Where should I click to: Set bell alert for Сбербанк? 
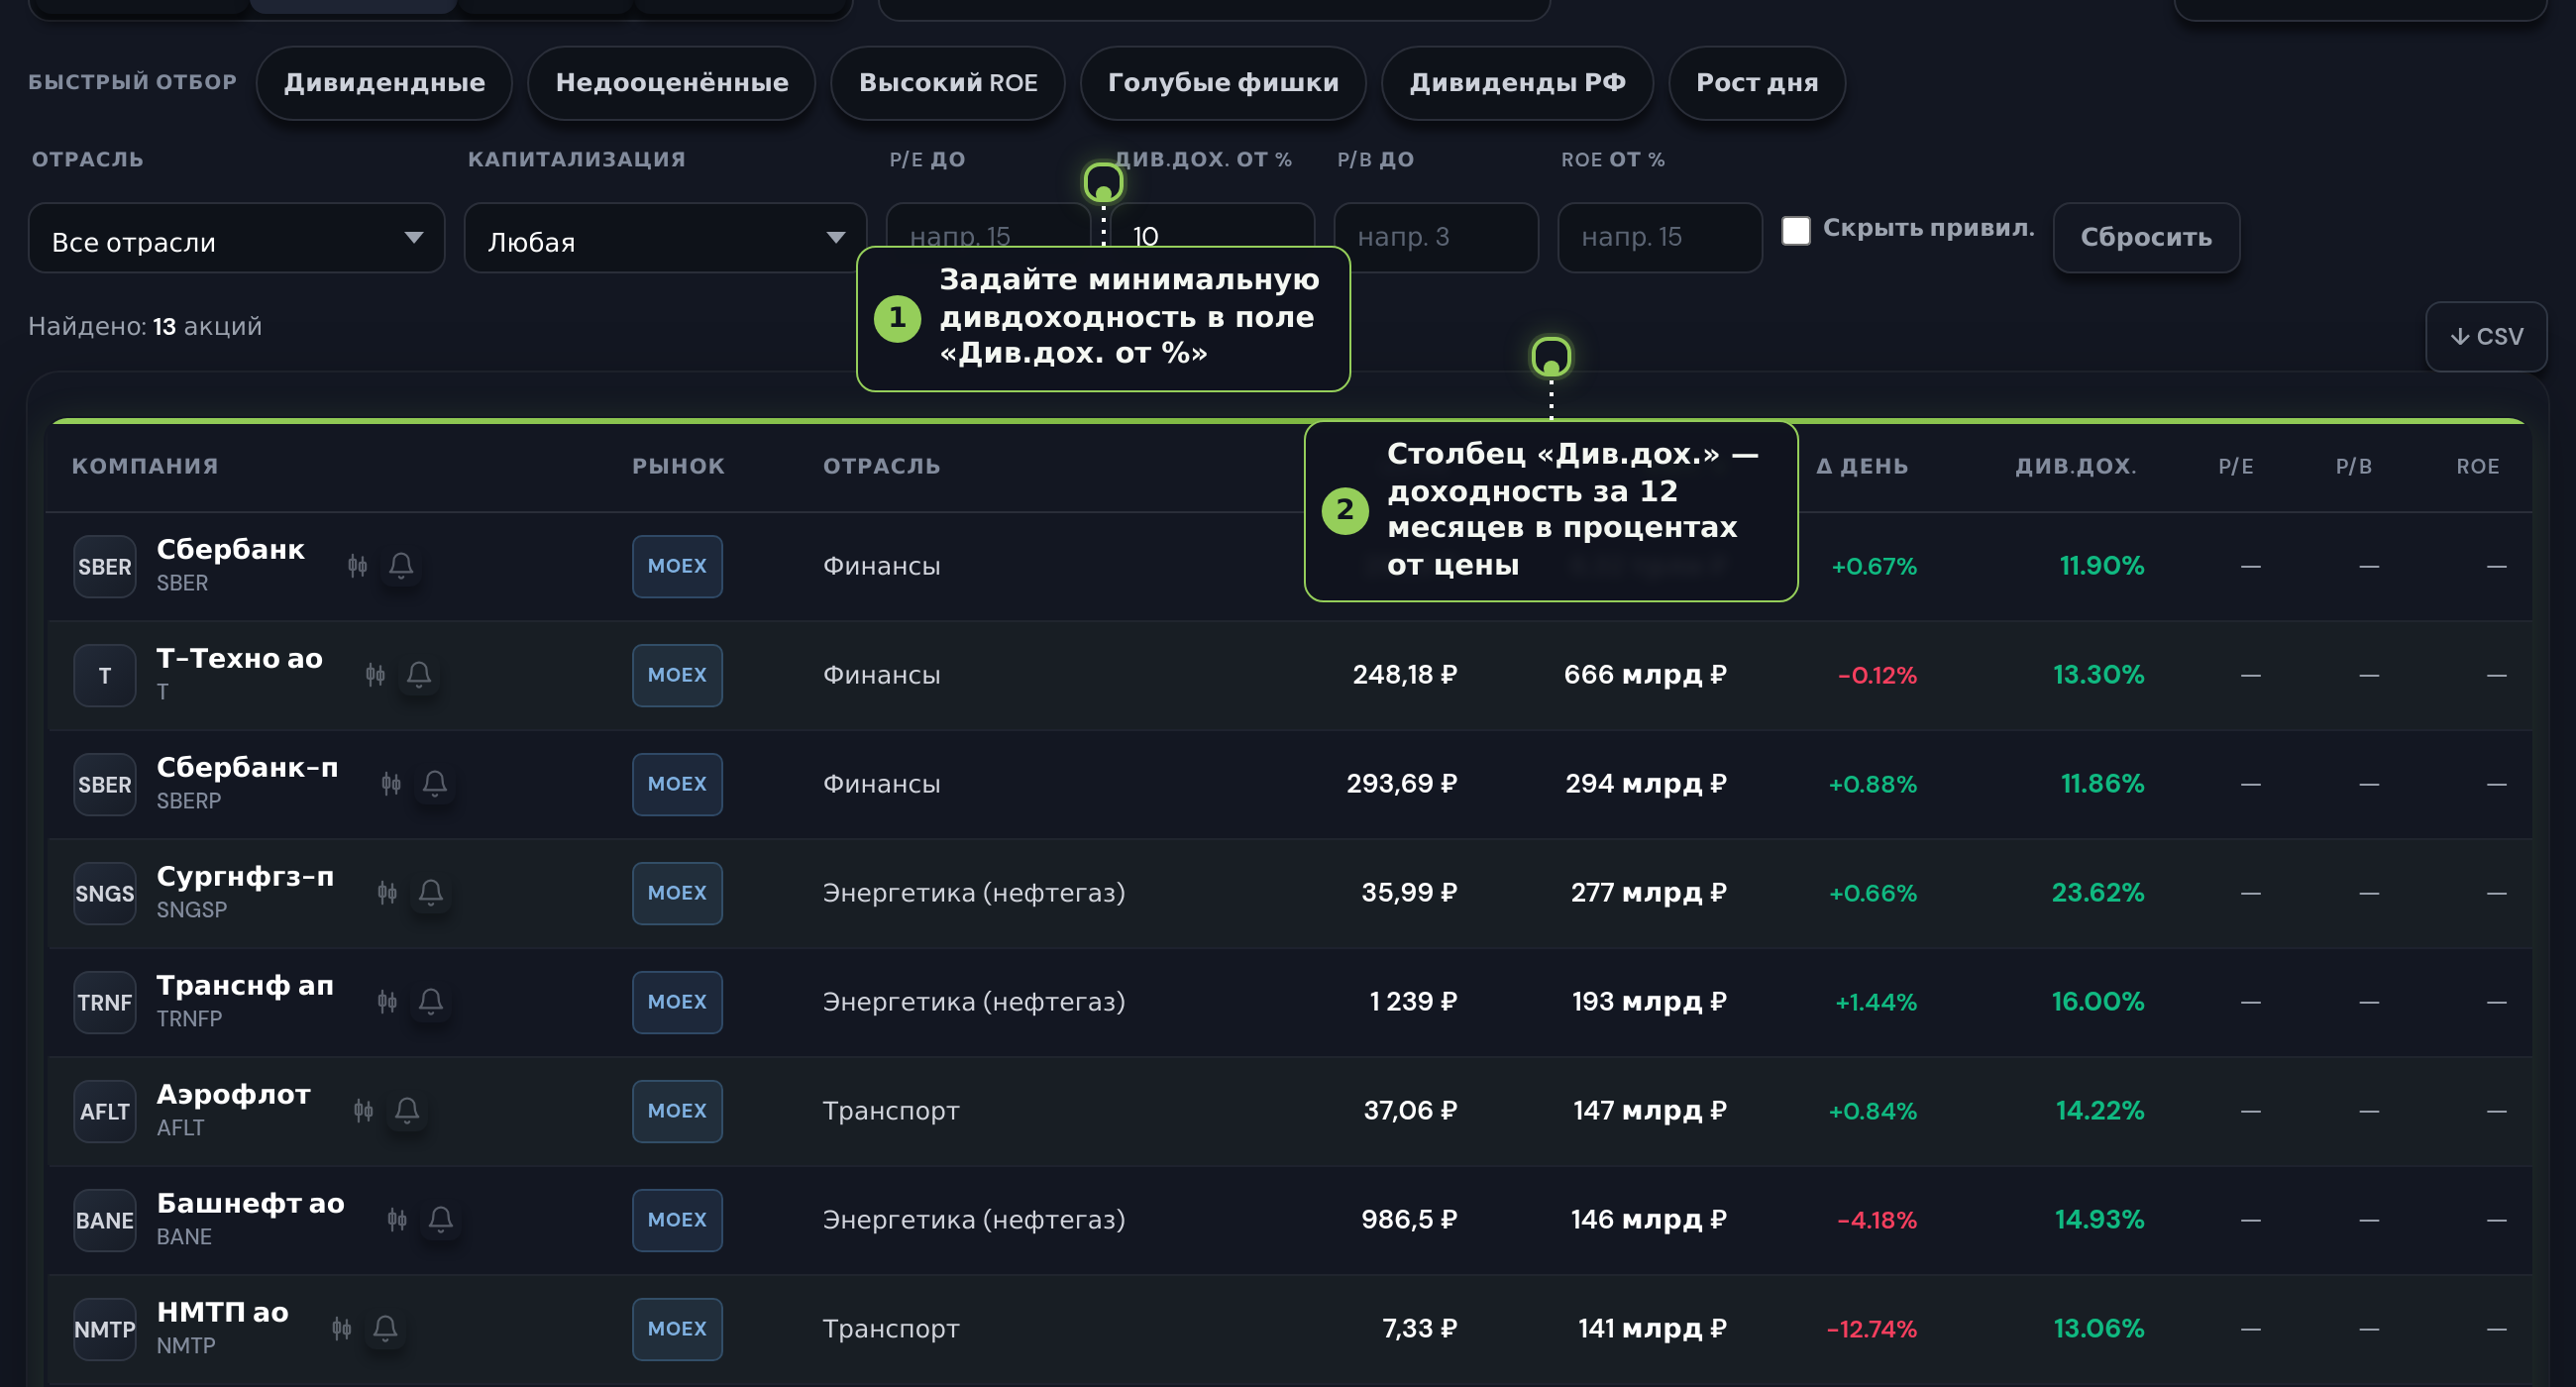[401, 565]
